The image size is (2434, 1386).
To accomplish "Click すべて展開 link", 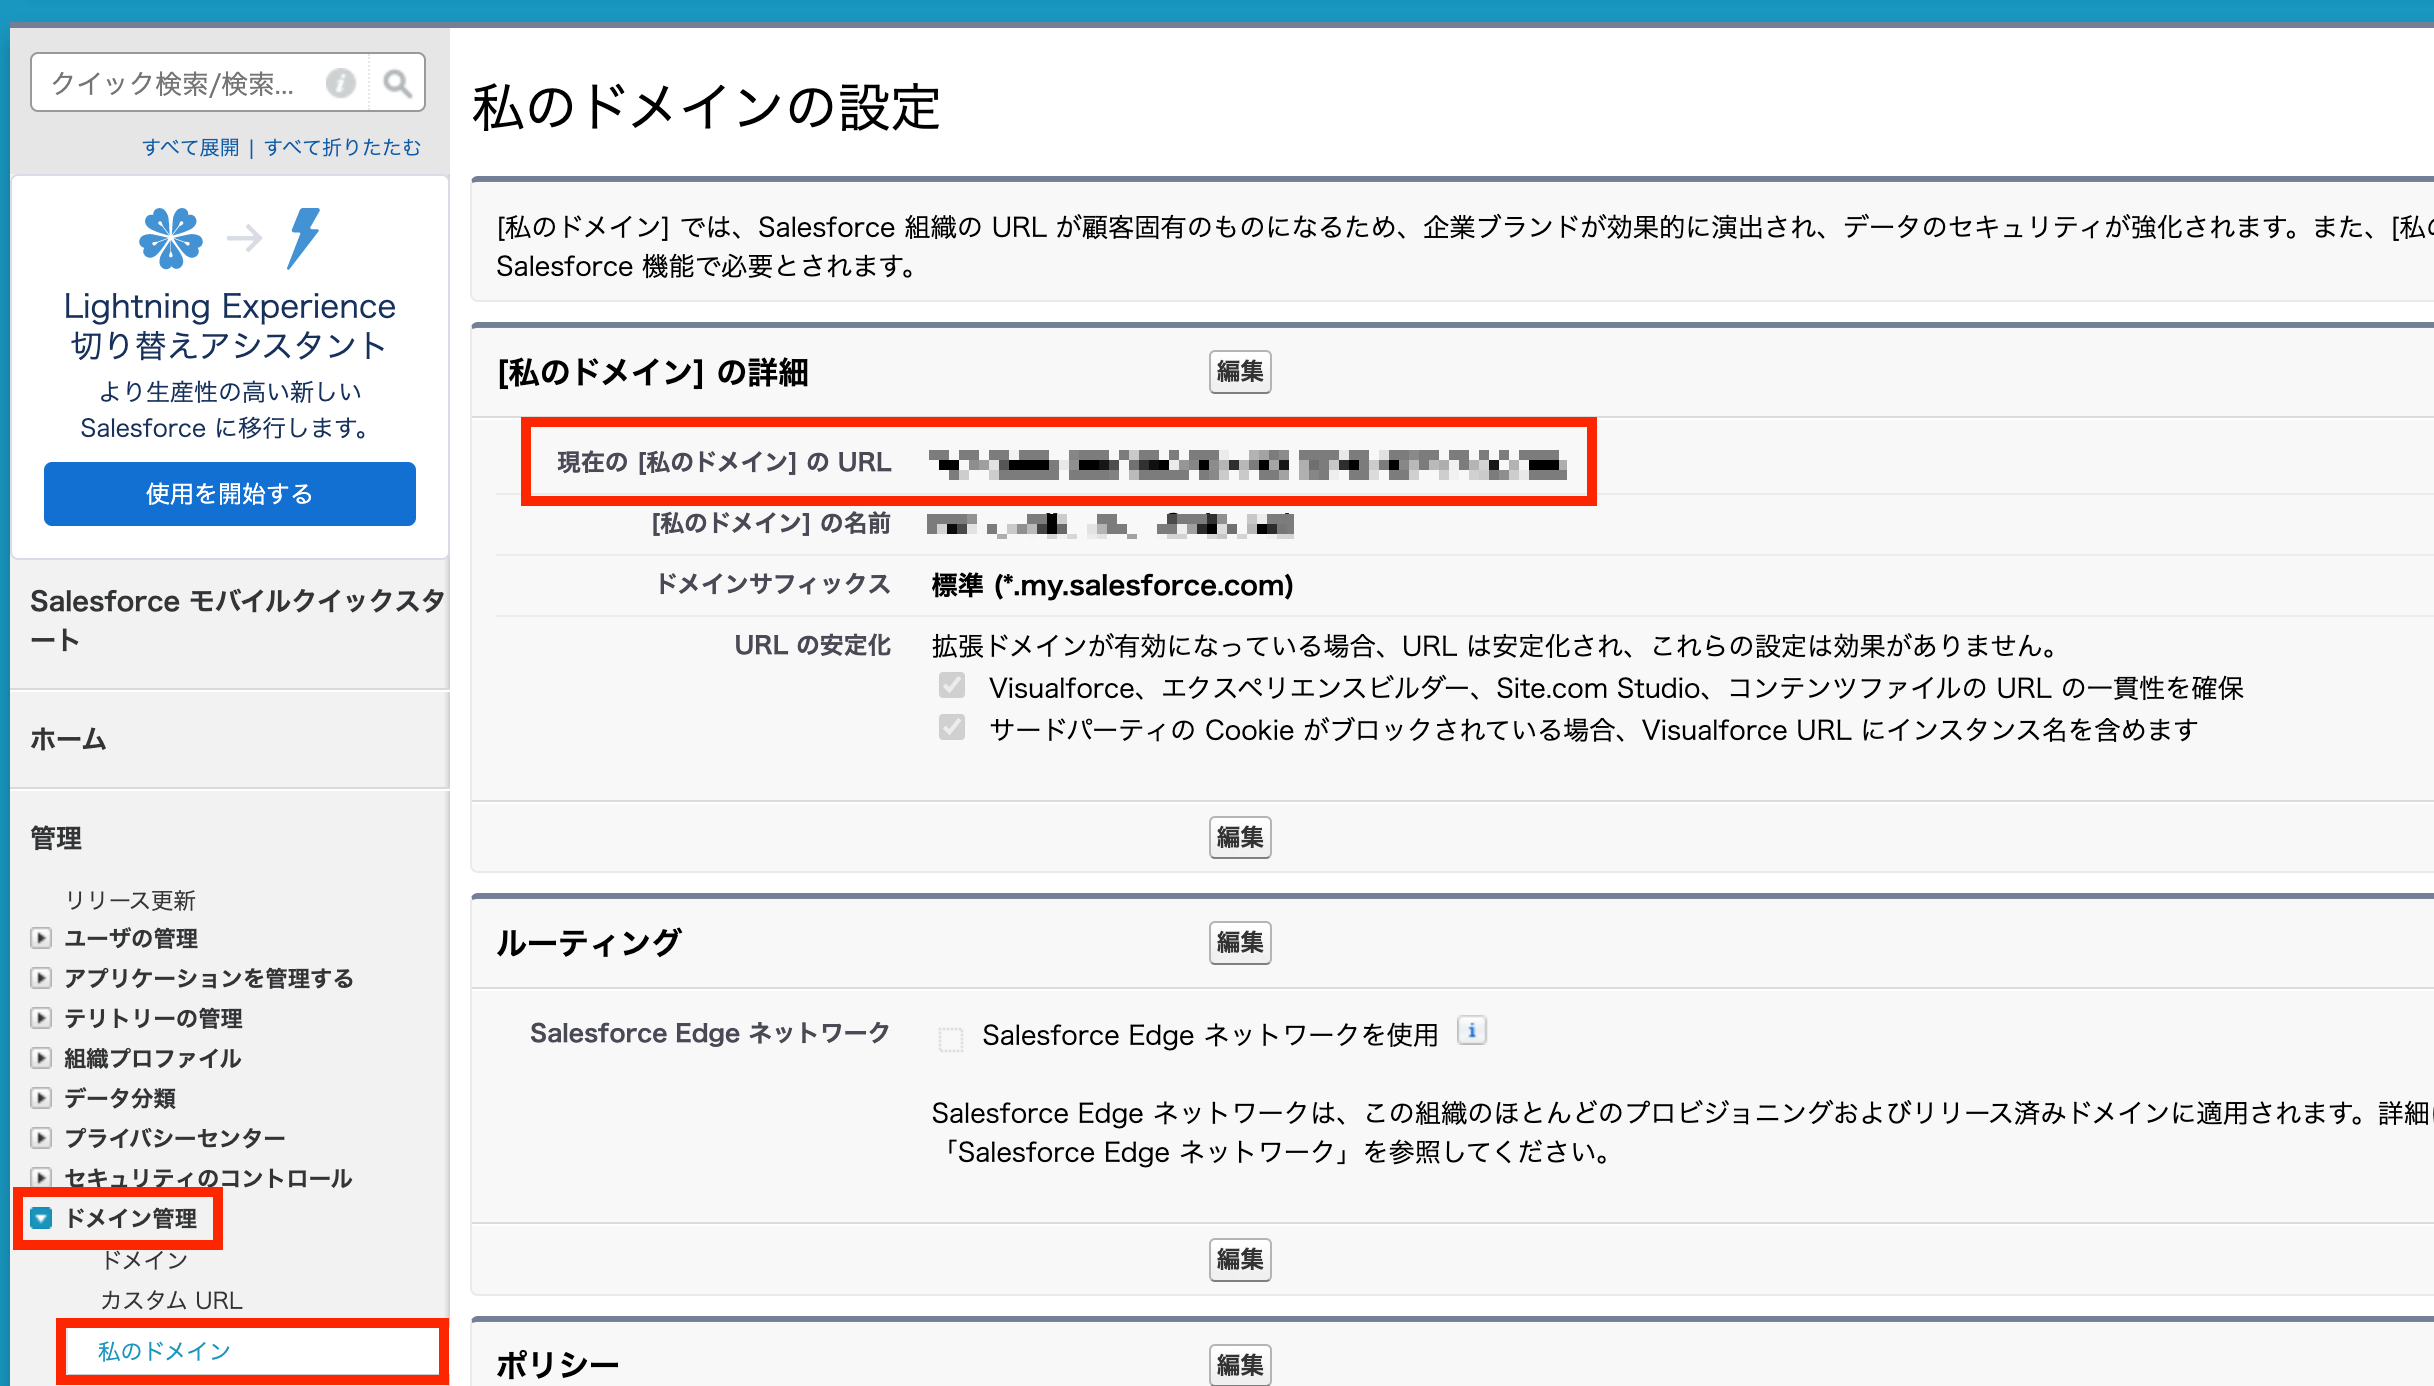I will 191,147.
